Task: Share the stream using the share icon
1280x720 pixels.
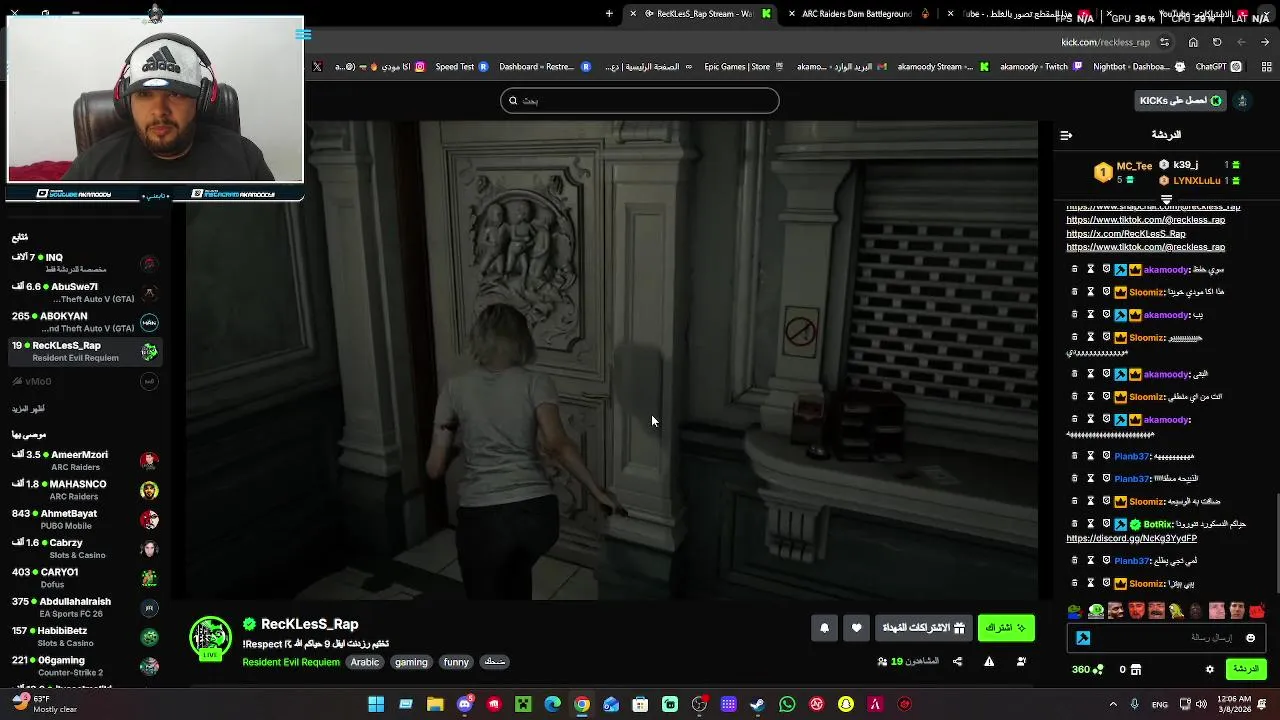Action: (x=957, y=661)
